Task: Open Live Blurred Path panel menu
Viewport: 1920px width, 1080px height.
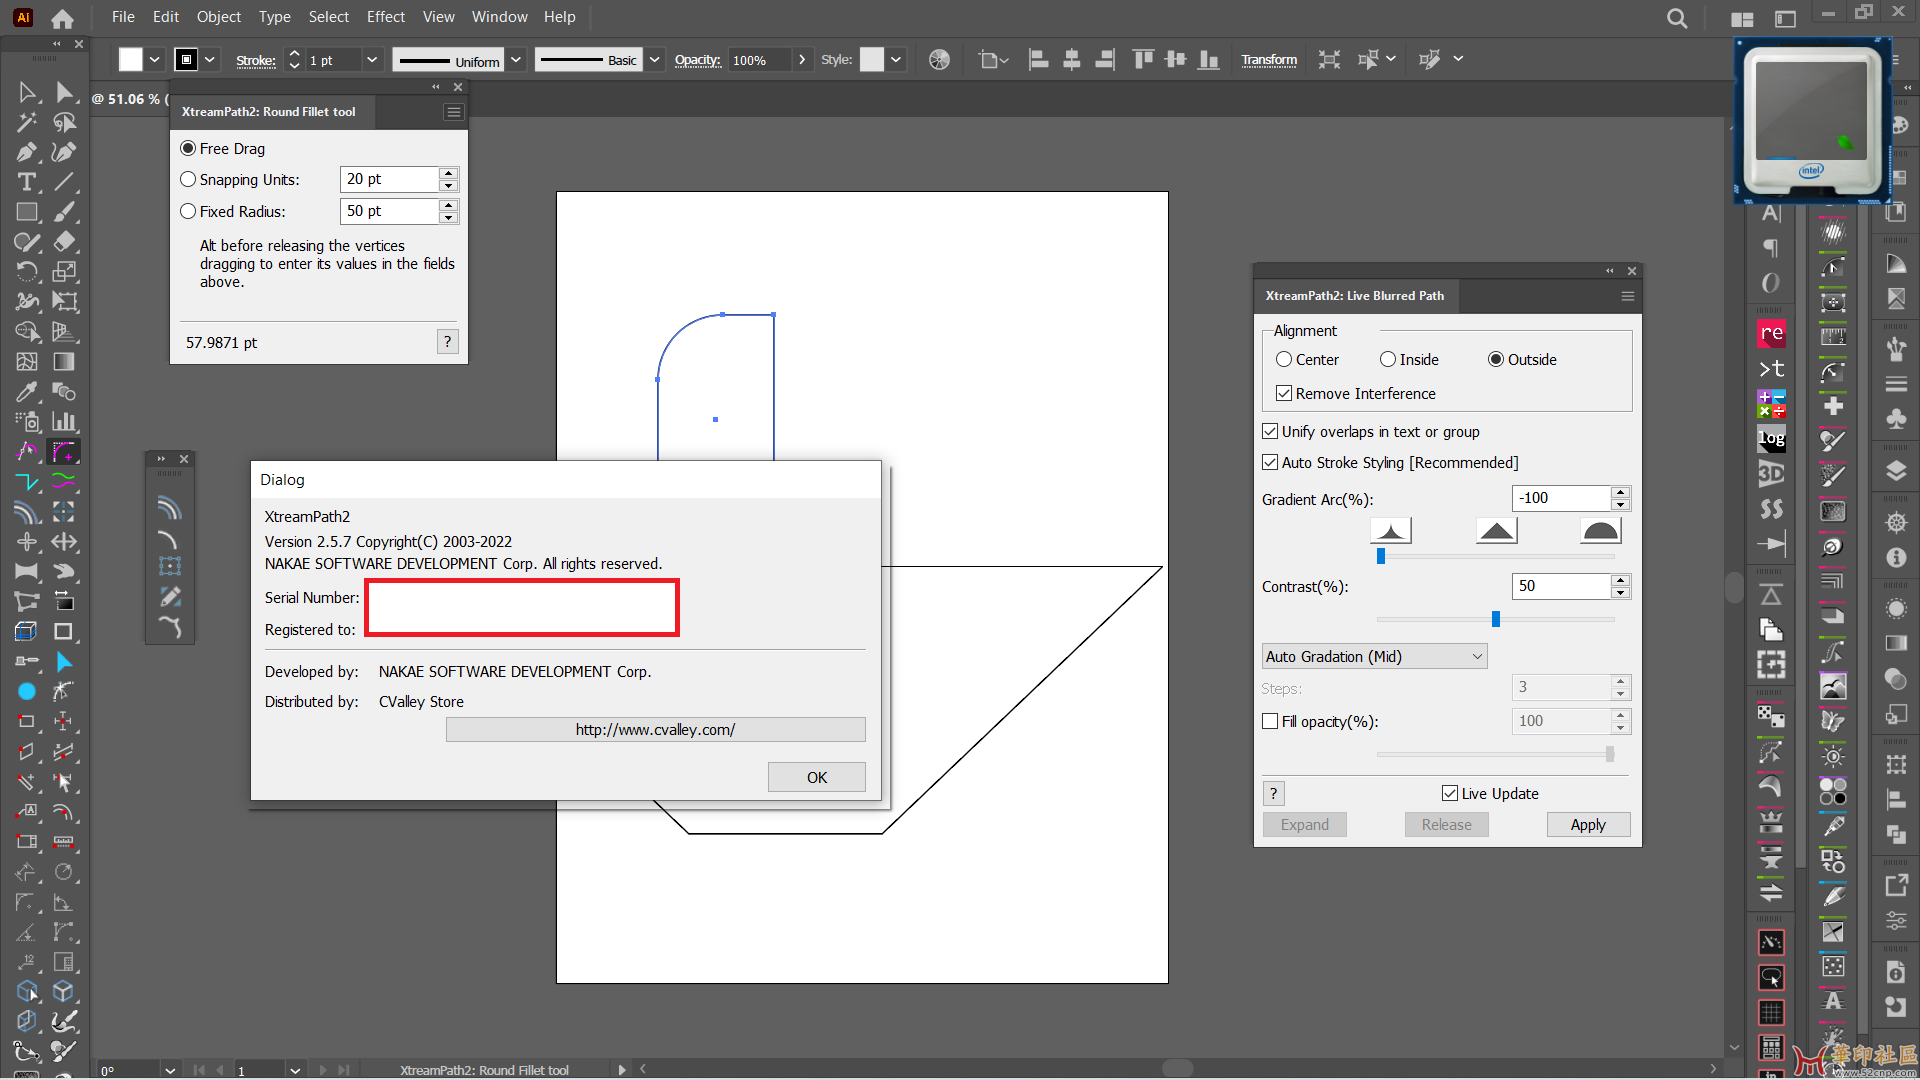Action: [1628, 296]
